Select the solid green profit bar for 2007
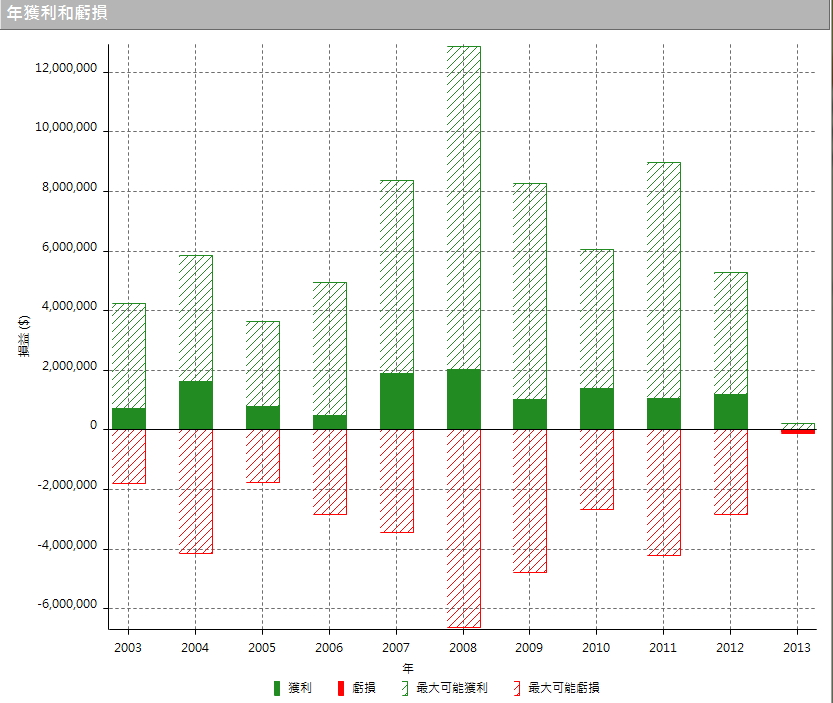This screenshot has width=833, height=703. (x=396, y=401)
